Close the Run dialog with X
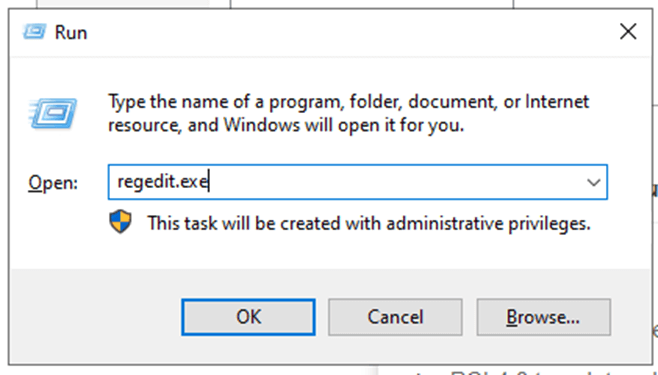 (x=628, y=32)
